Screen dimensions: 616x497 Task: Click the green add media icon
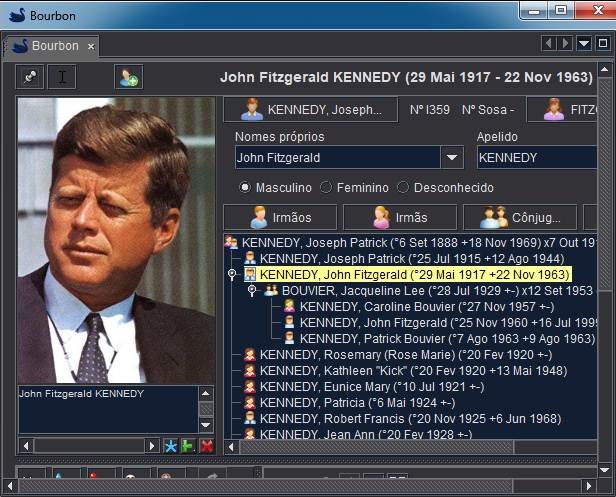tap(188, 445)
